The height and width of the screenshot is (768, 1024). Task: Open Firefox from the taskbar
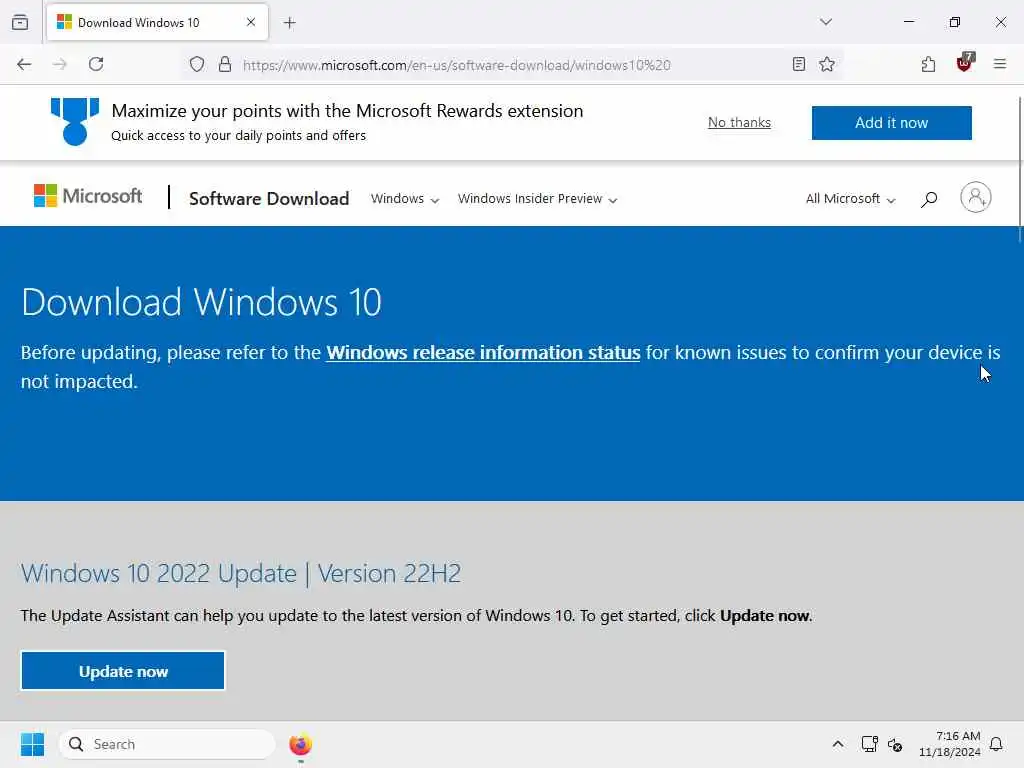coord(300,744)
